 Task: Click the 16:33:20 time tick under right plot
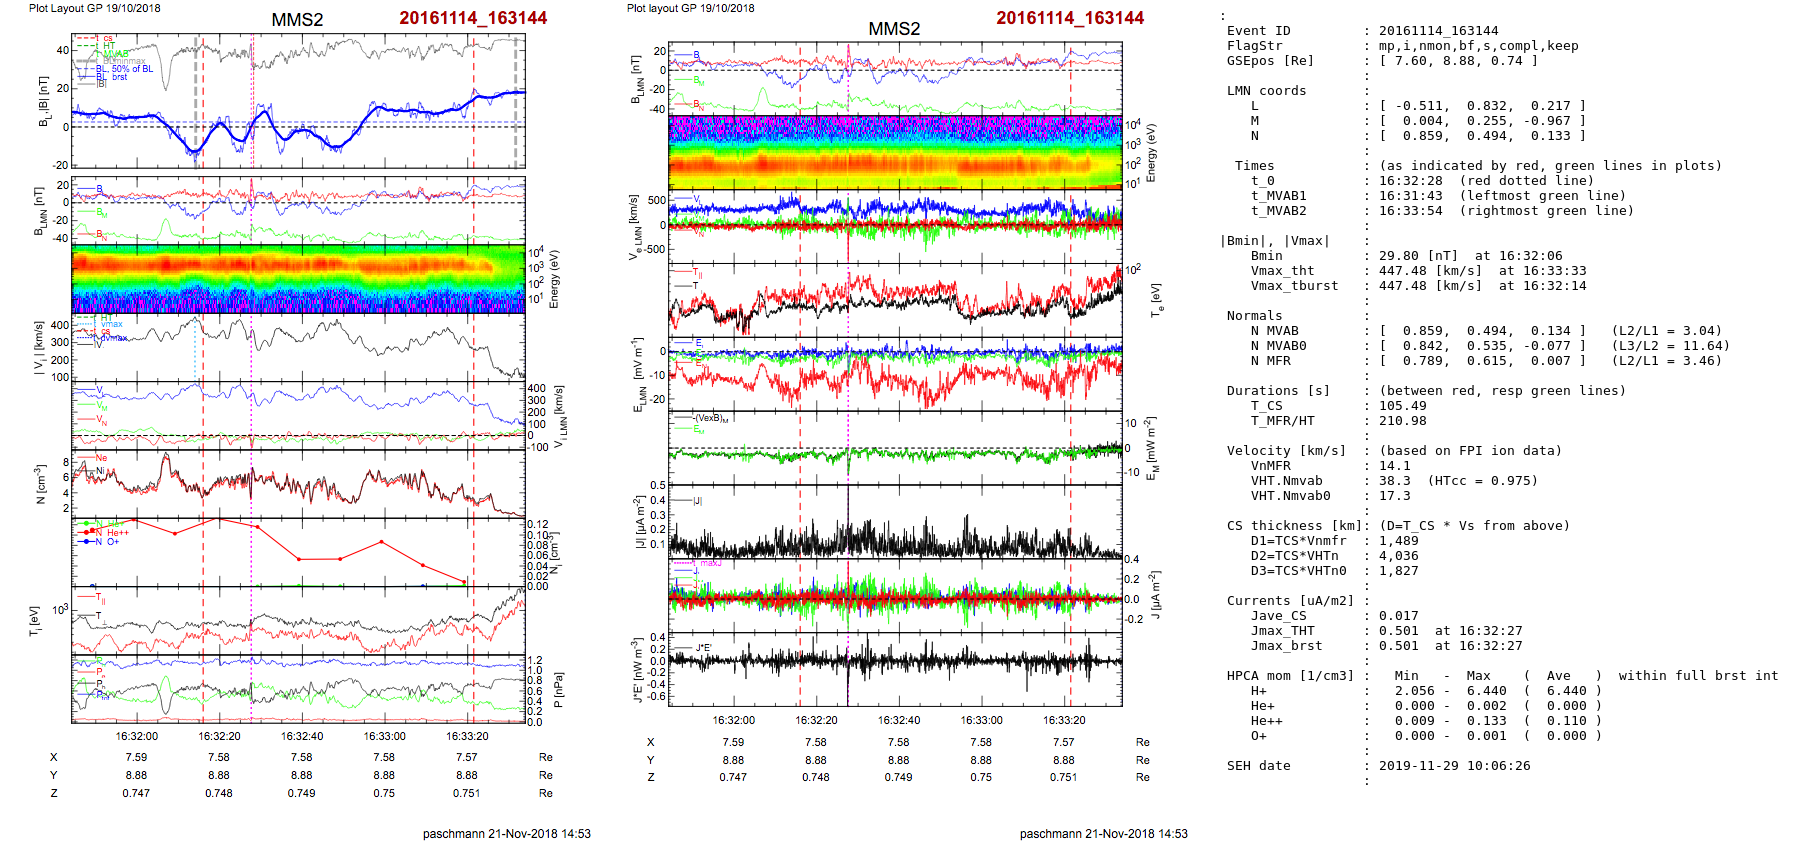click(1064, 720)
